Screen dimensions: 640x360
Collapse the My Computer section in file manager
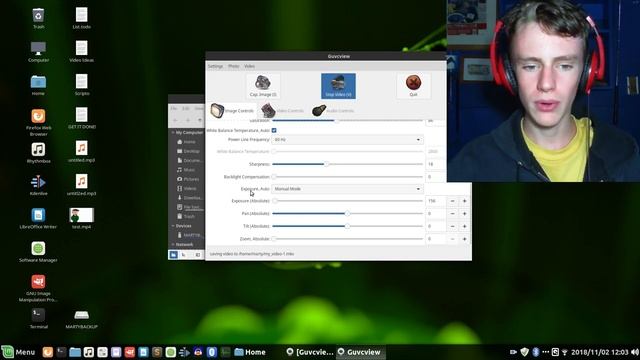(173, 133)
